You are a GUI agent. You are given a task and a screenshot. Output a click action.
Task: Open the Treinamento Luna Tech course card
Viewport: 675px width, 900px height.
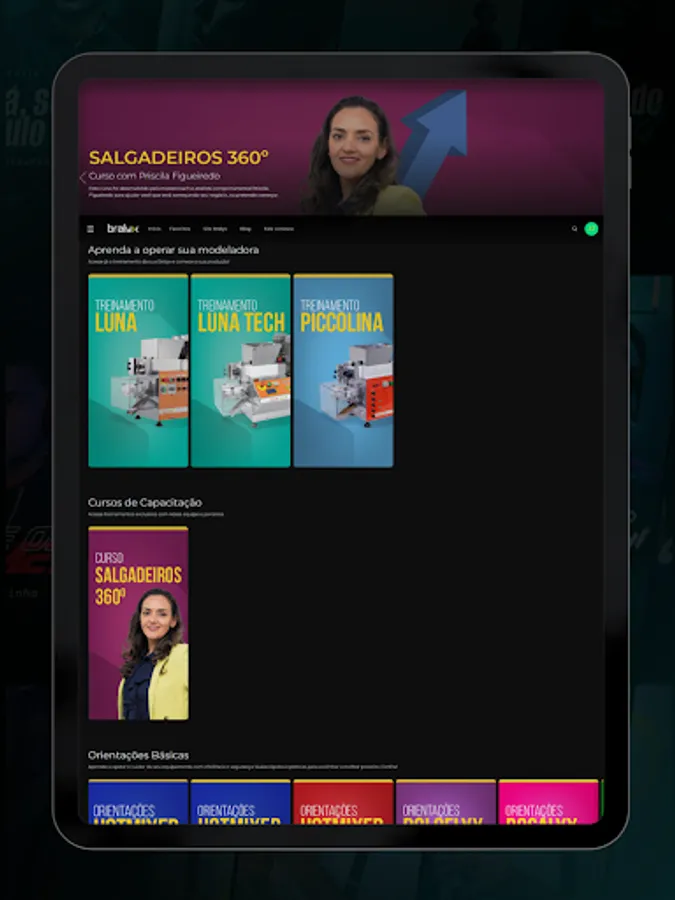[x=240, y=371]
